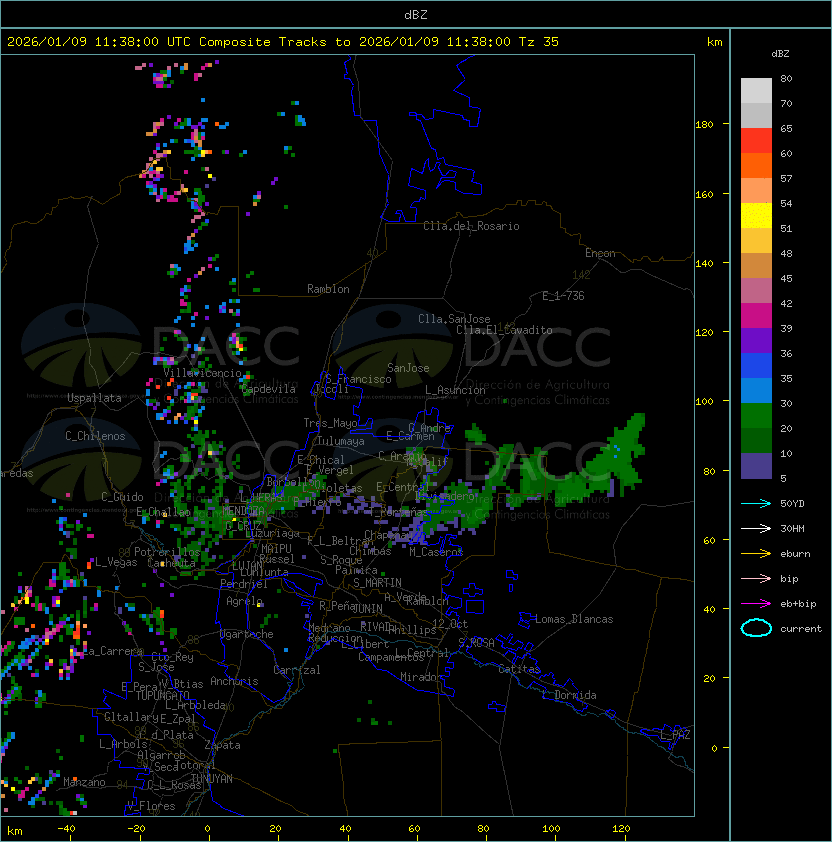Click the 'Manzano' place label
This screenshot has height=842, width=832.
[84, 782]
